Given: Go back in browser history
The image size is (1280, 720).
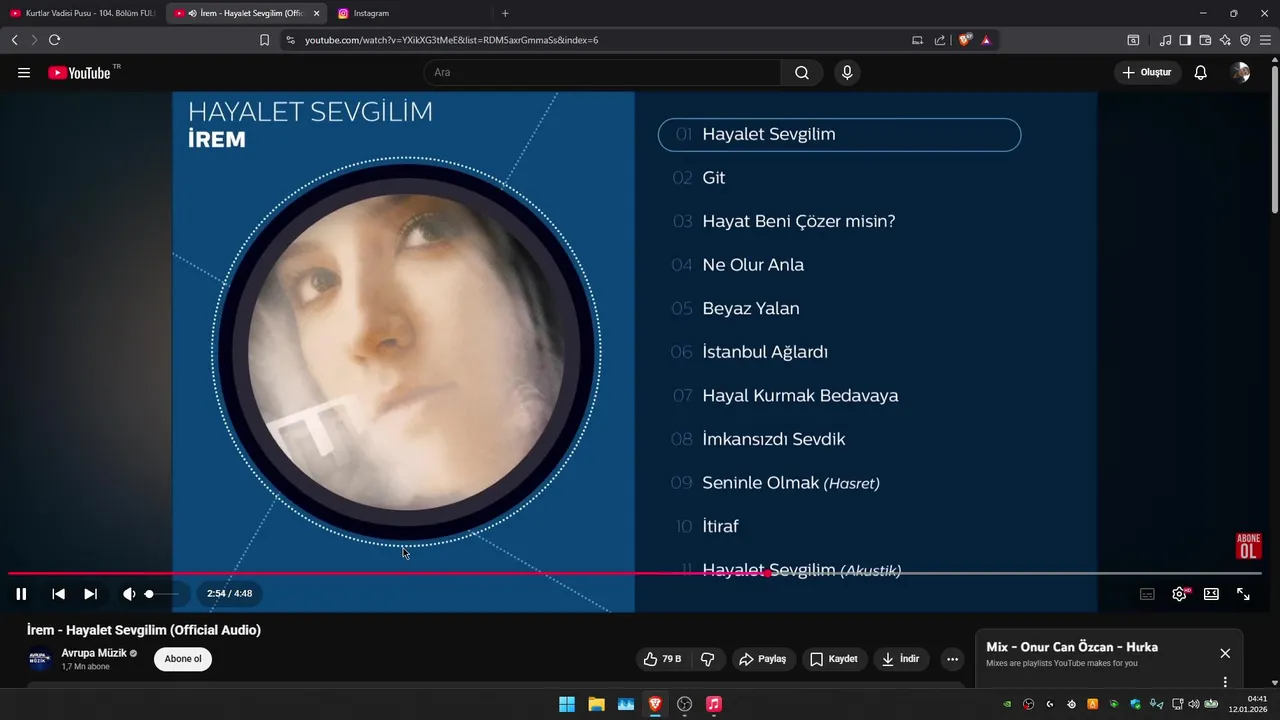Looking at the screenshot, I should [14, 40].
